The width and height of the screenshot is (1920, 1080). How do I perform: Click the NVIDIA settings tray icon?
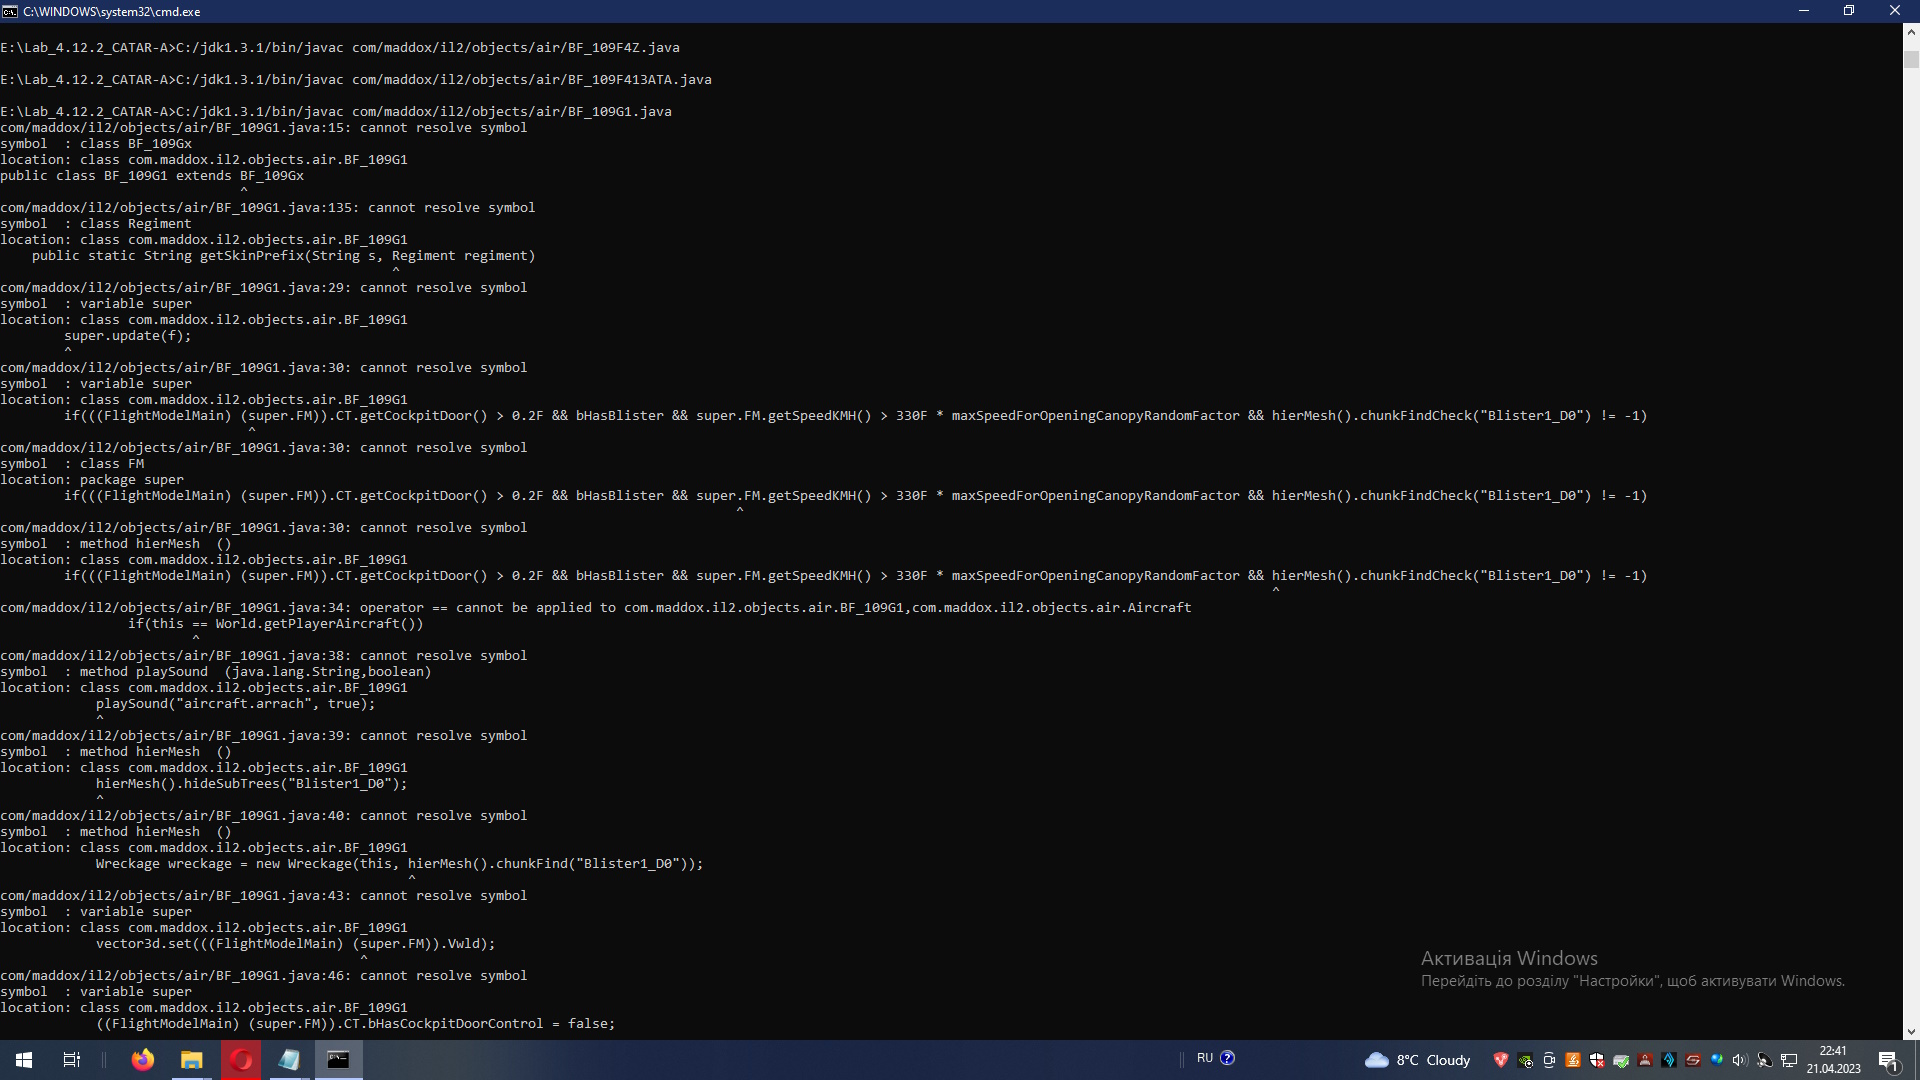point(1525,1060)
